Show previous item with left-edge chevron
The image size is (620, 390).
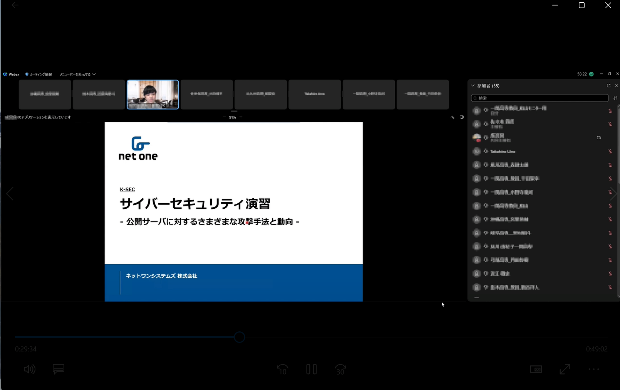(10, 194)
